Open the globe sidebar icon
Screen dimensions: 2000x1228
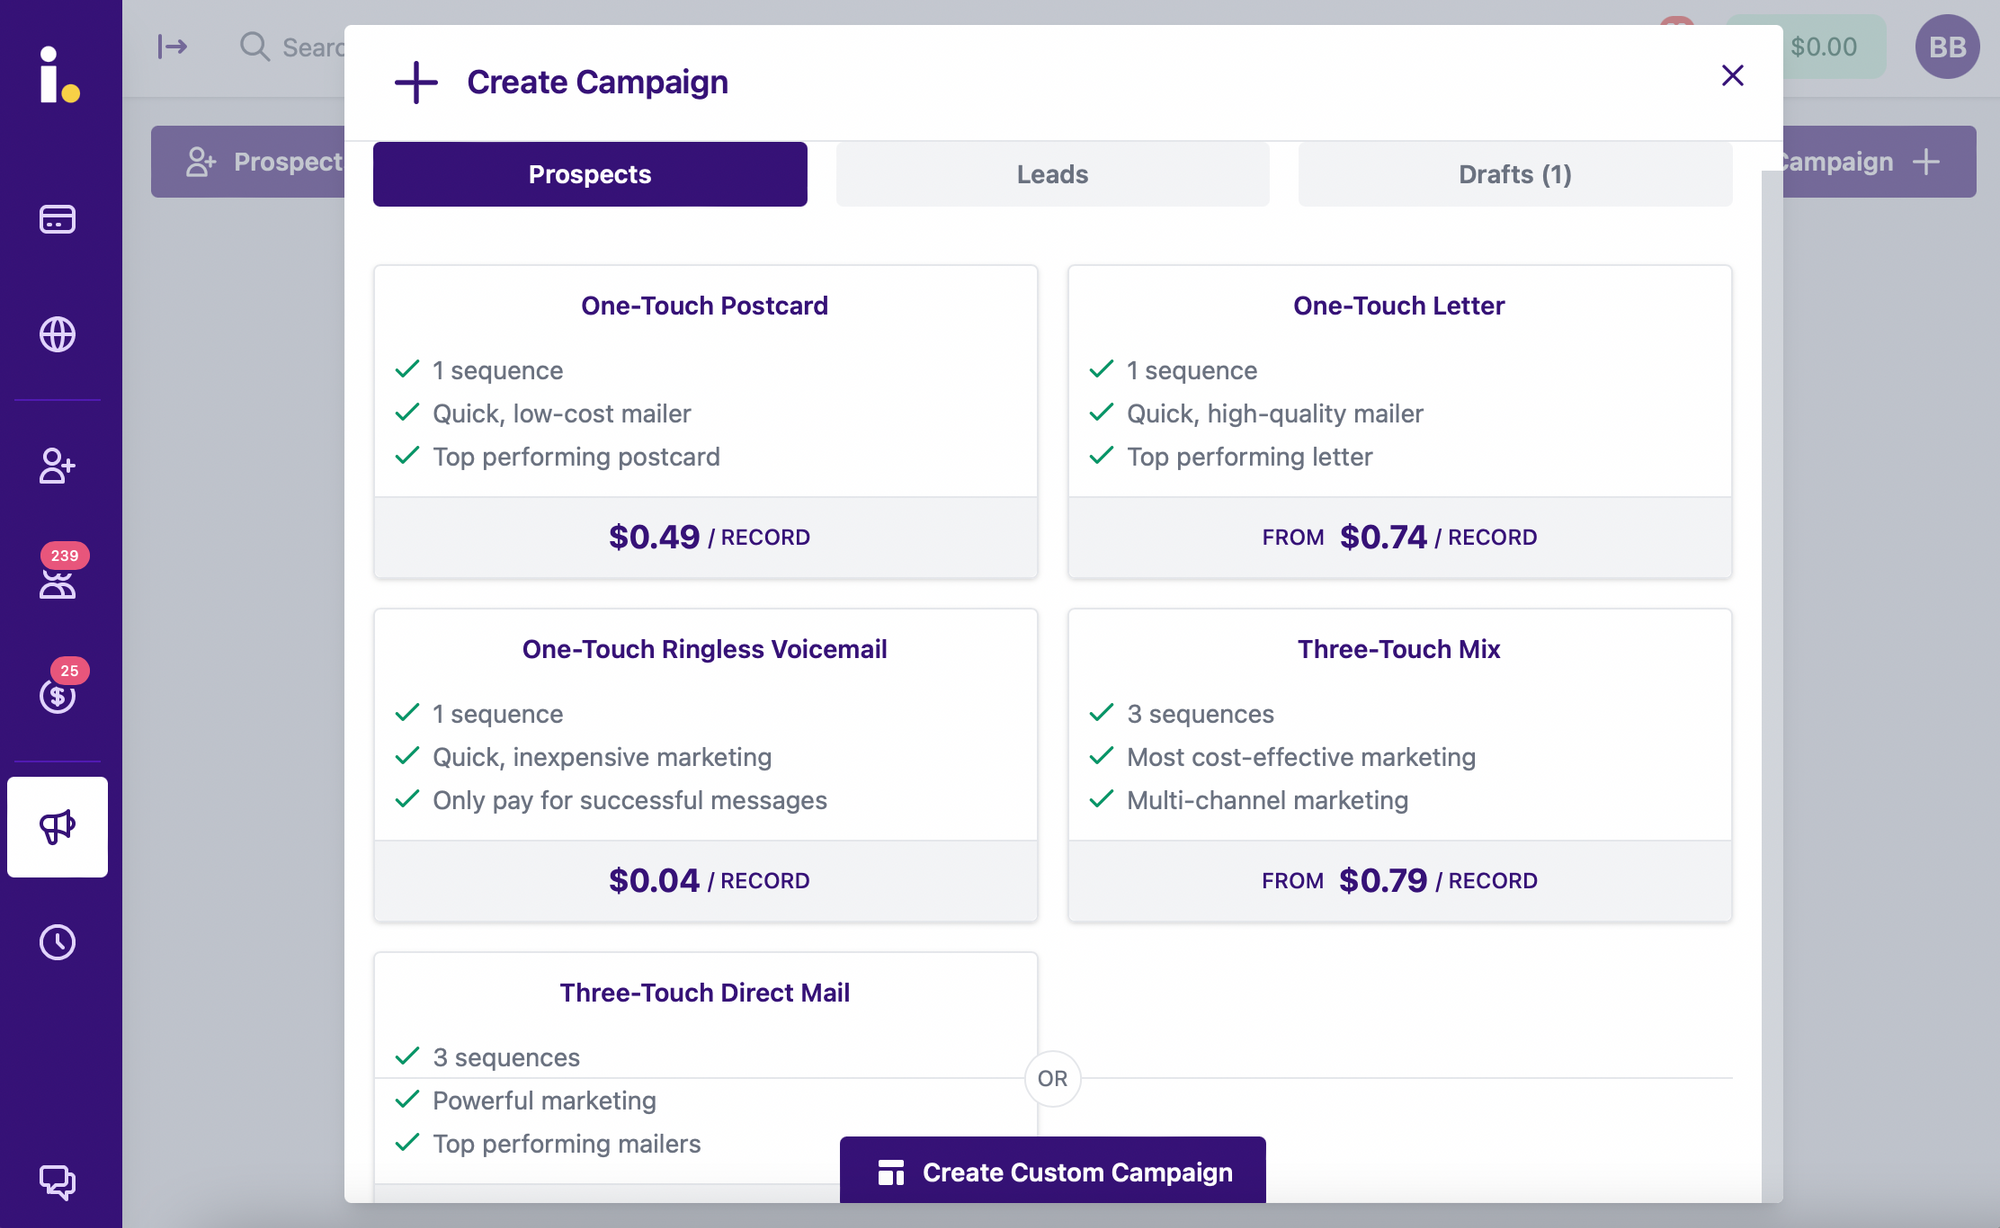(57, 334)
